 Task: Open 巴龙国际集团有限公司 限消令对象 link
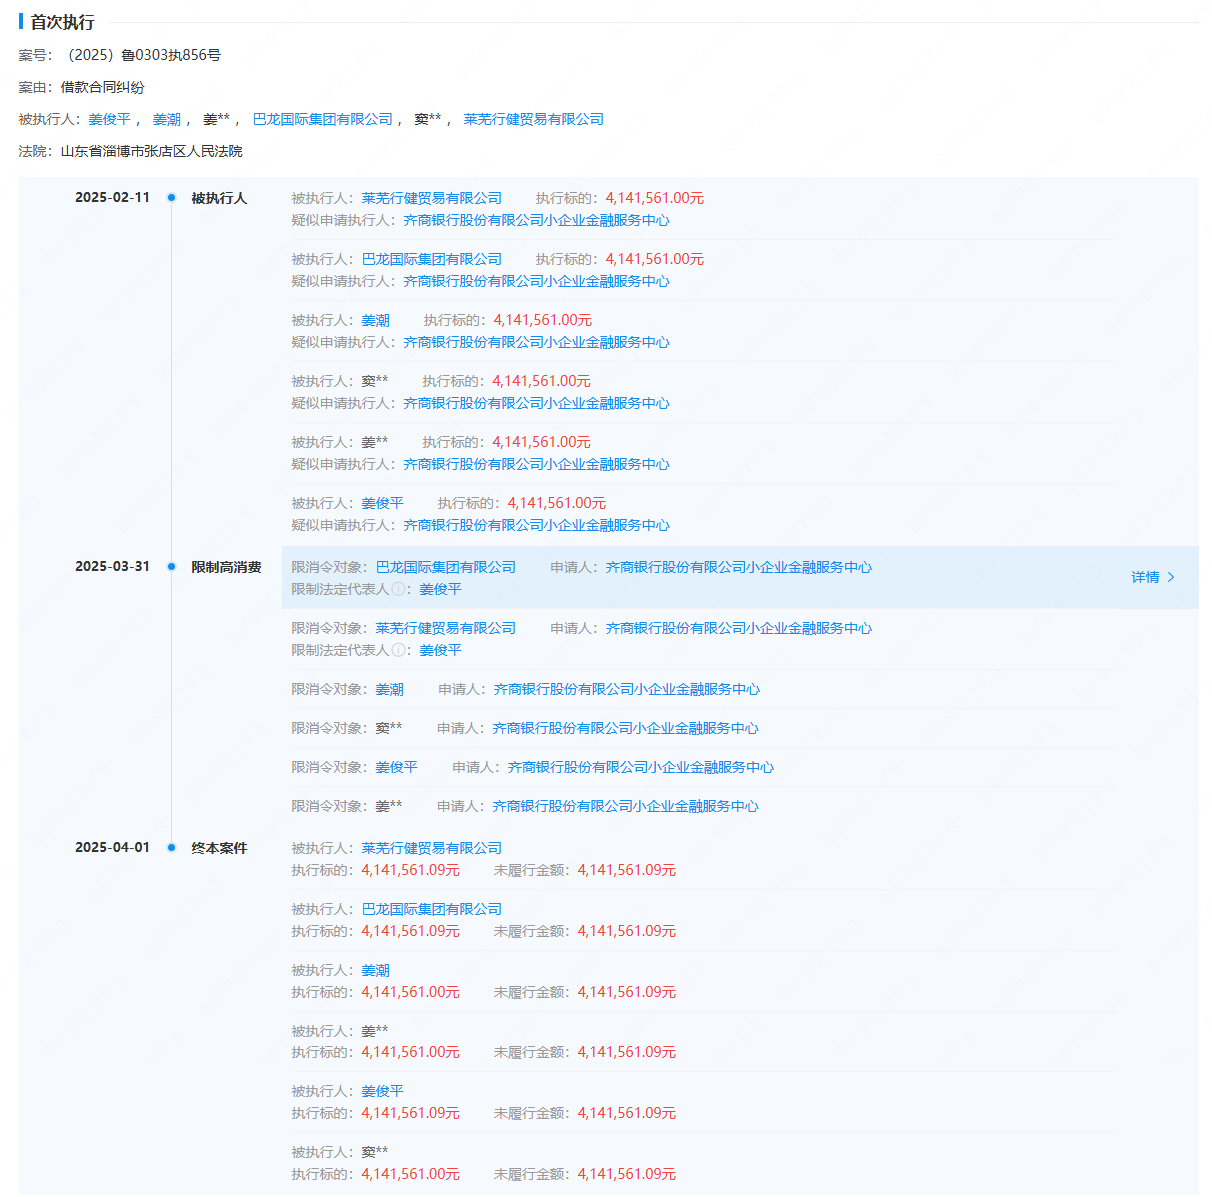[446, 568]
